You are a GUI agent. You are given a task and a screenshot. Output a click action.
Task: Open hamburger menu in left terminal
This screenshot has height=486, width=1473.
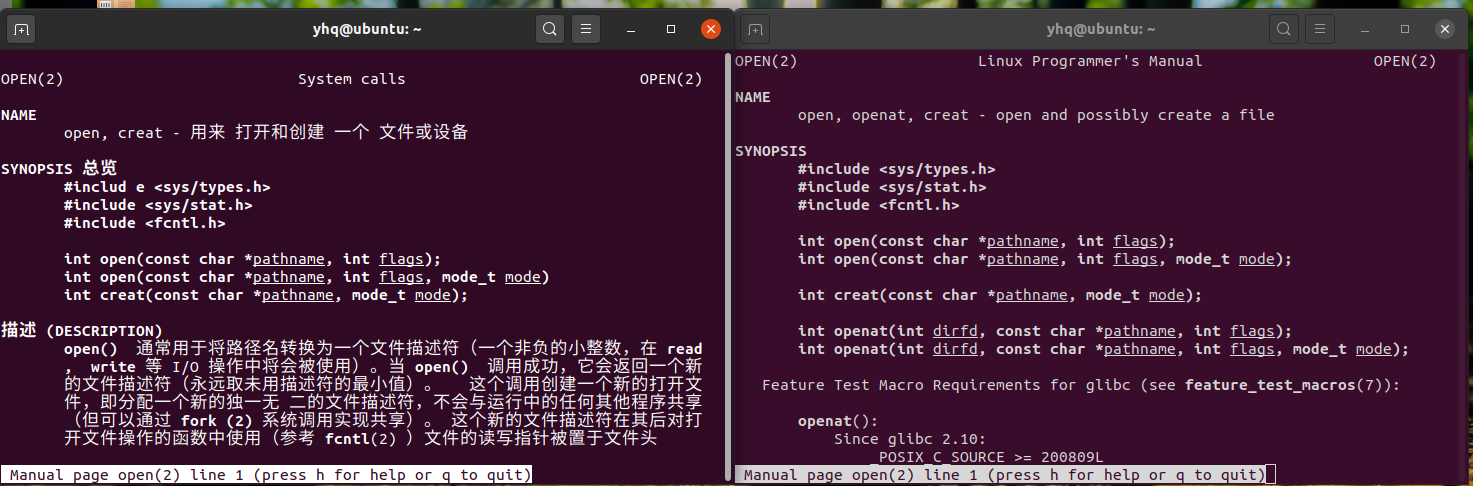pyautogui.click(x=585, y=30)
